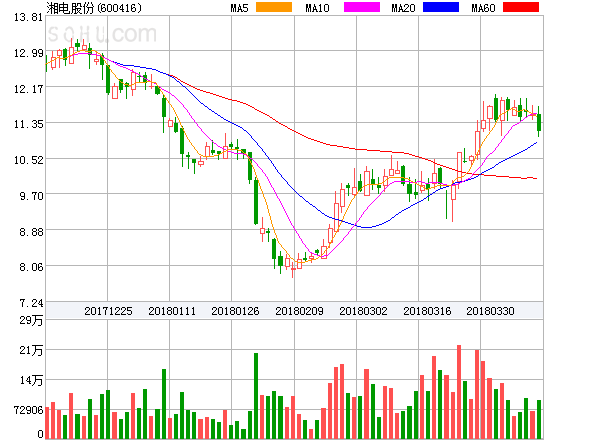Click the 8.06 price axis label

[31, 267]
